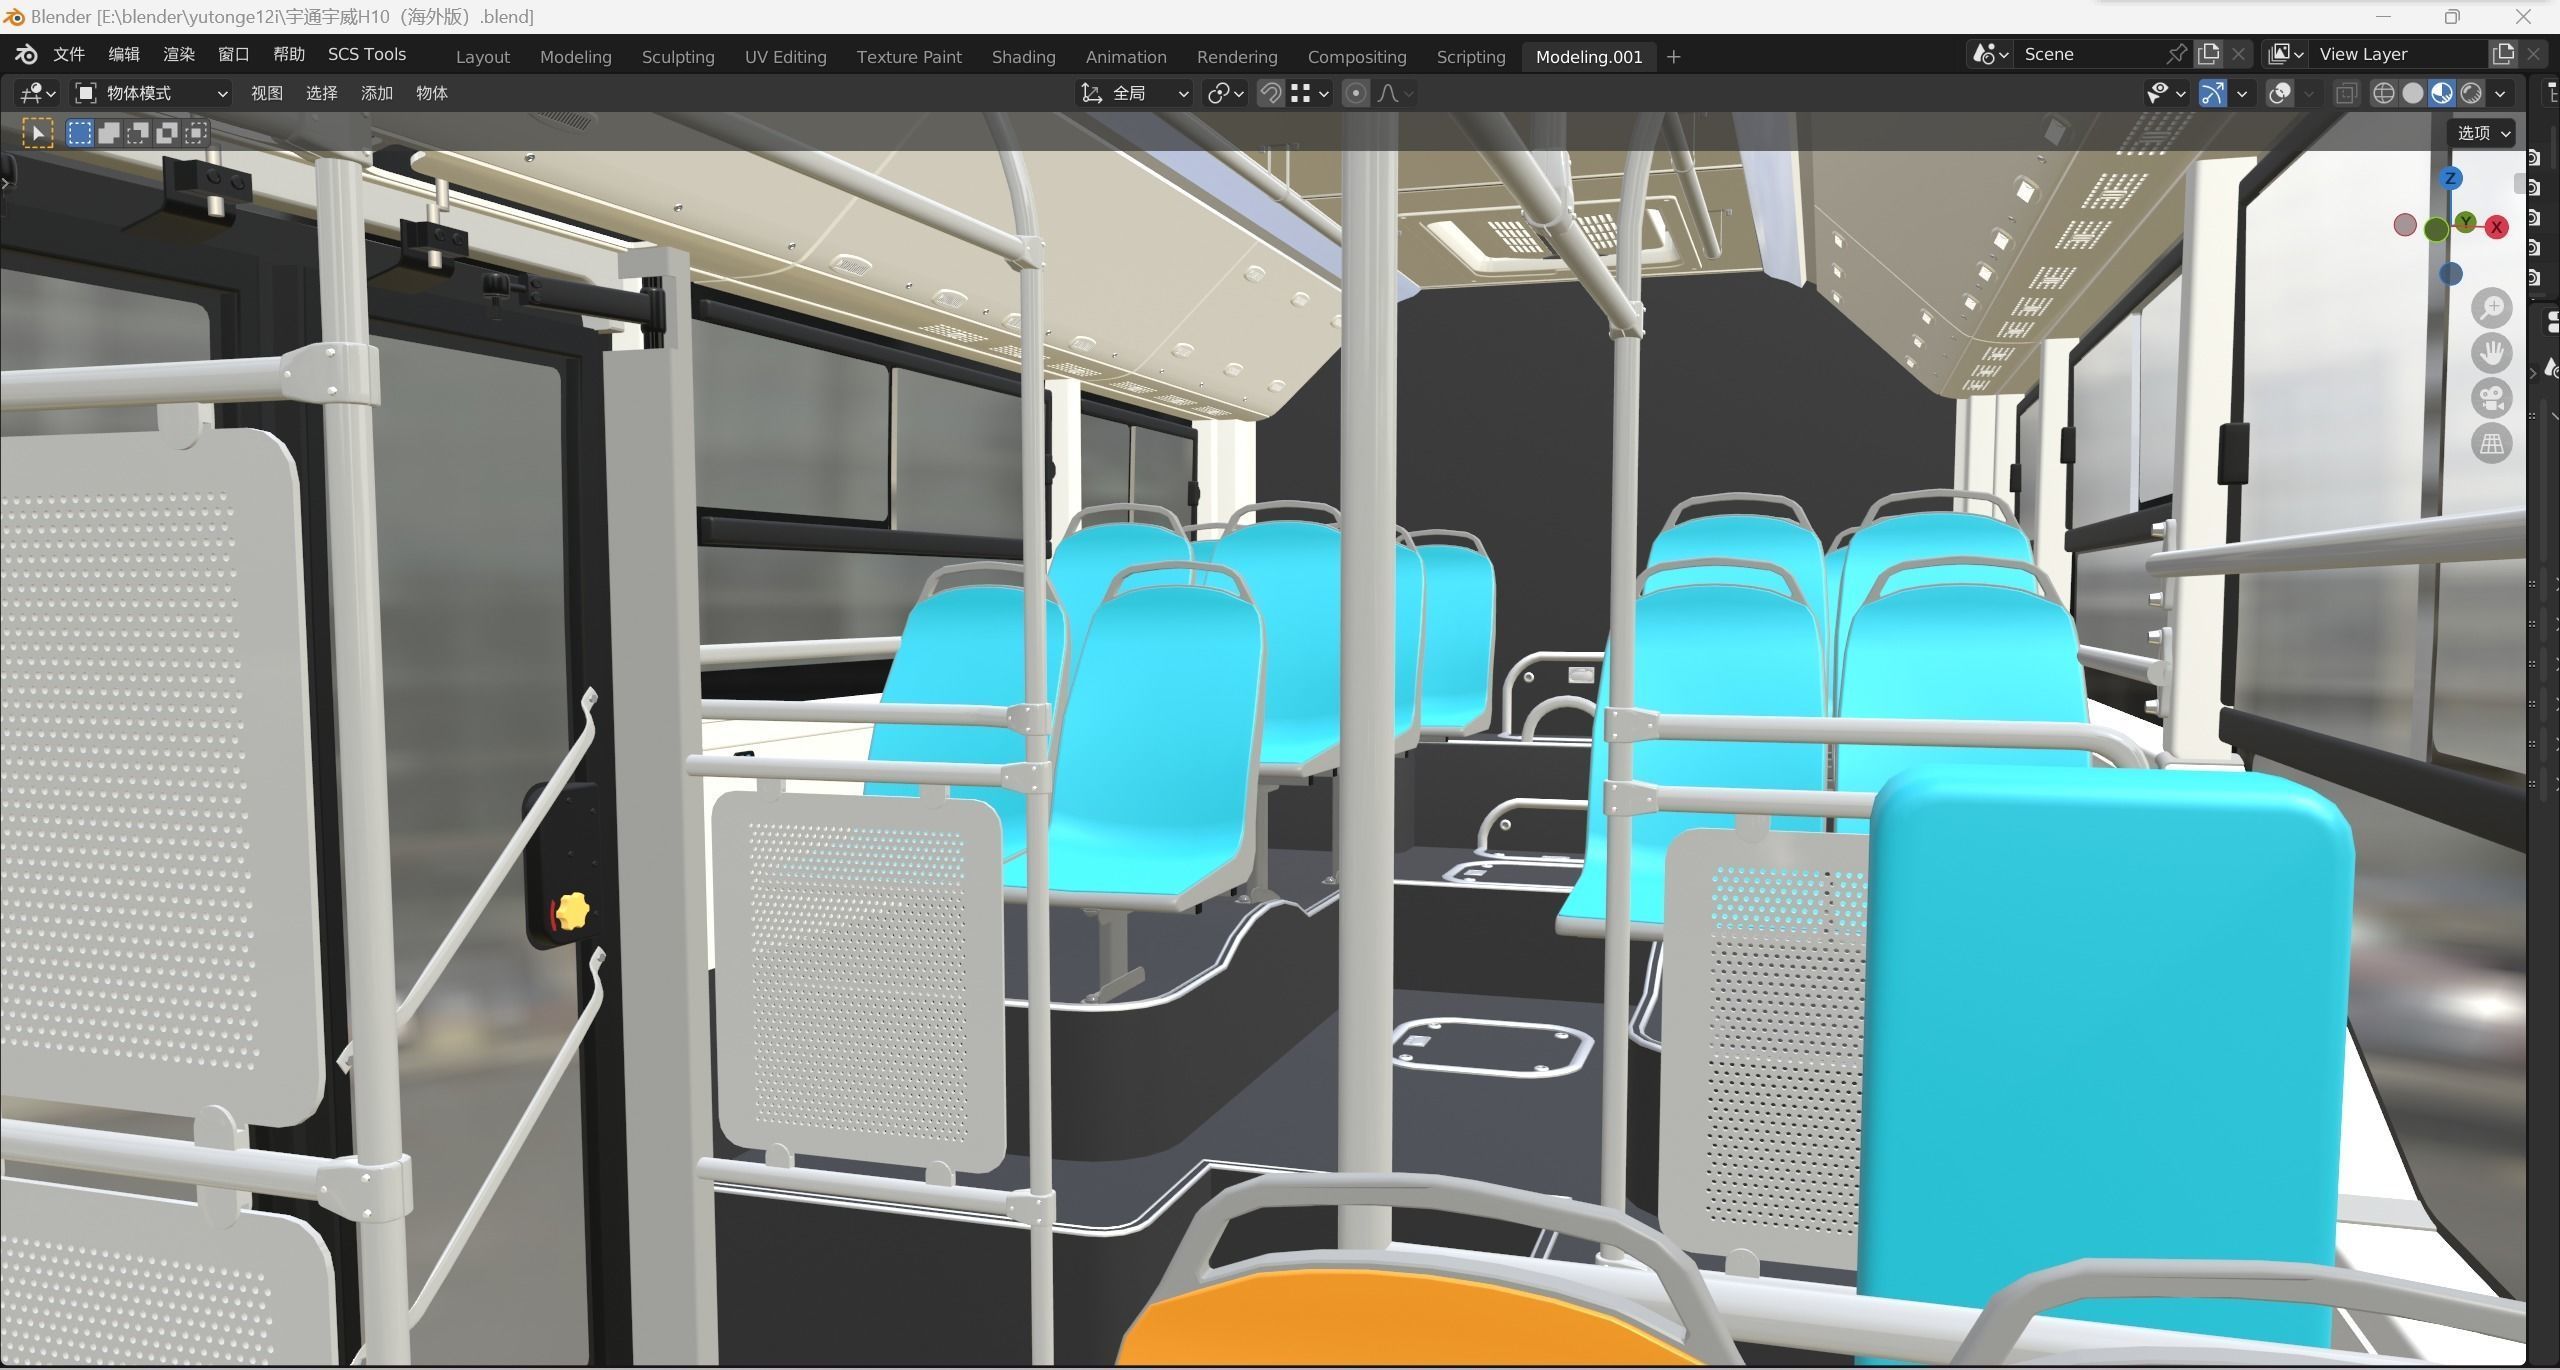
Task: Open the 添加 viewport menu
Action: (x=376, y=93)
